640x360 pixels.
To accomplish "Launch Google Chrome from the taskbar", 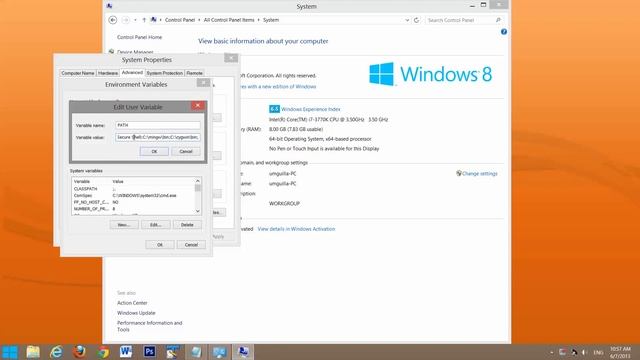I will [x=103, y=352].
